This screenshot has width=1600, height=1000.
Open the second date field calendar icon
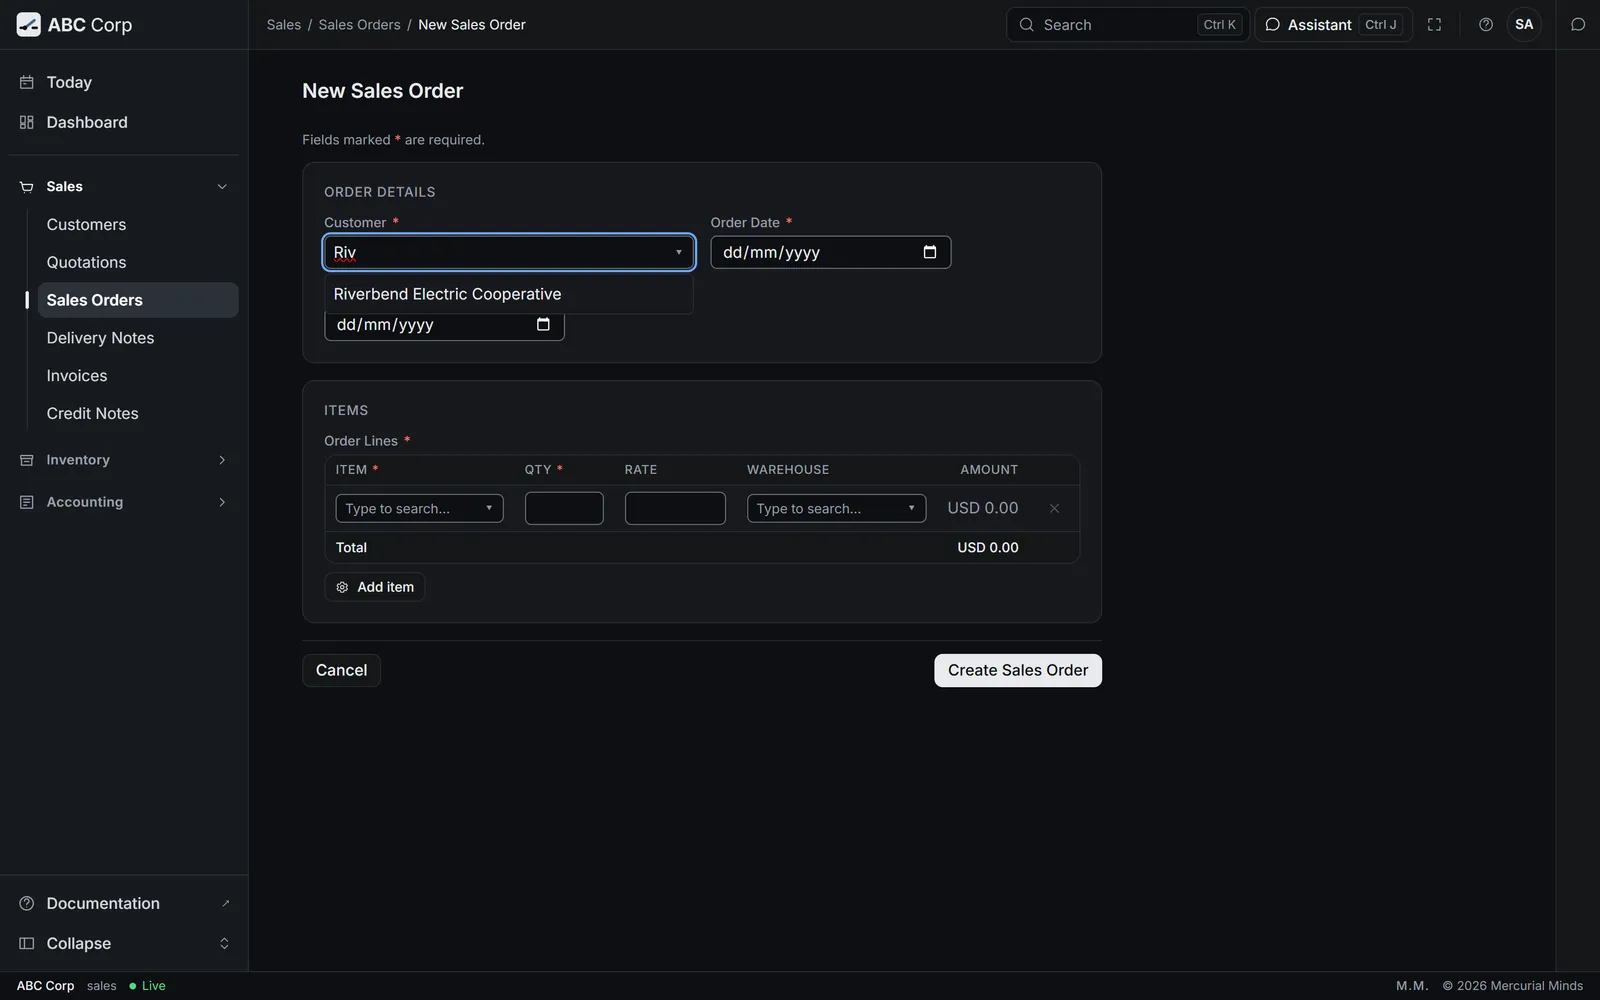pos(543,324)
